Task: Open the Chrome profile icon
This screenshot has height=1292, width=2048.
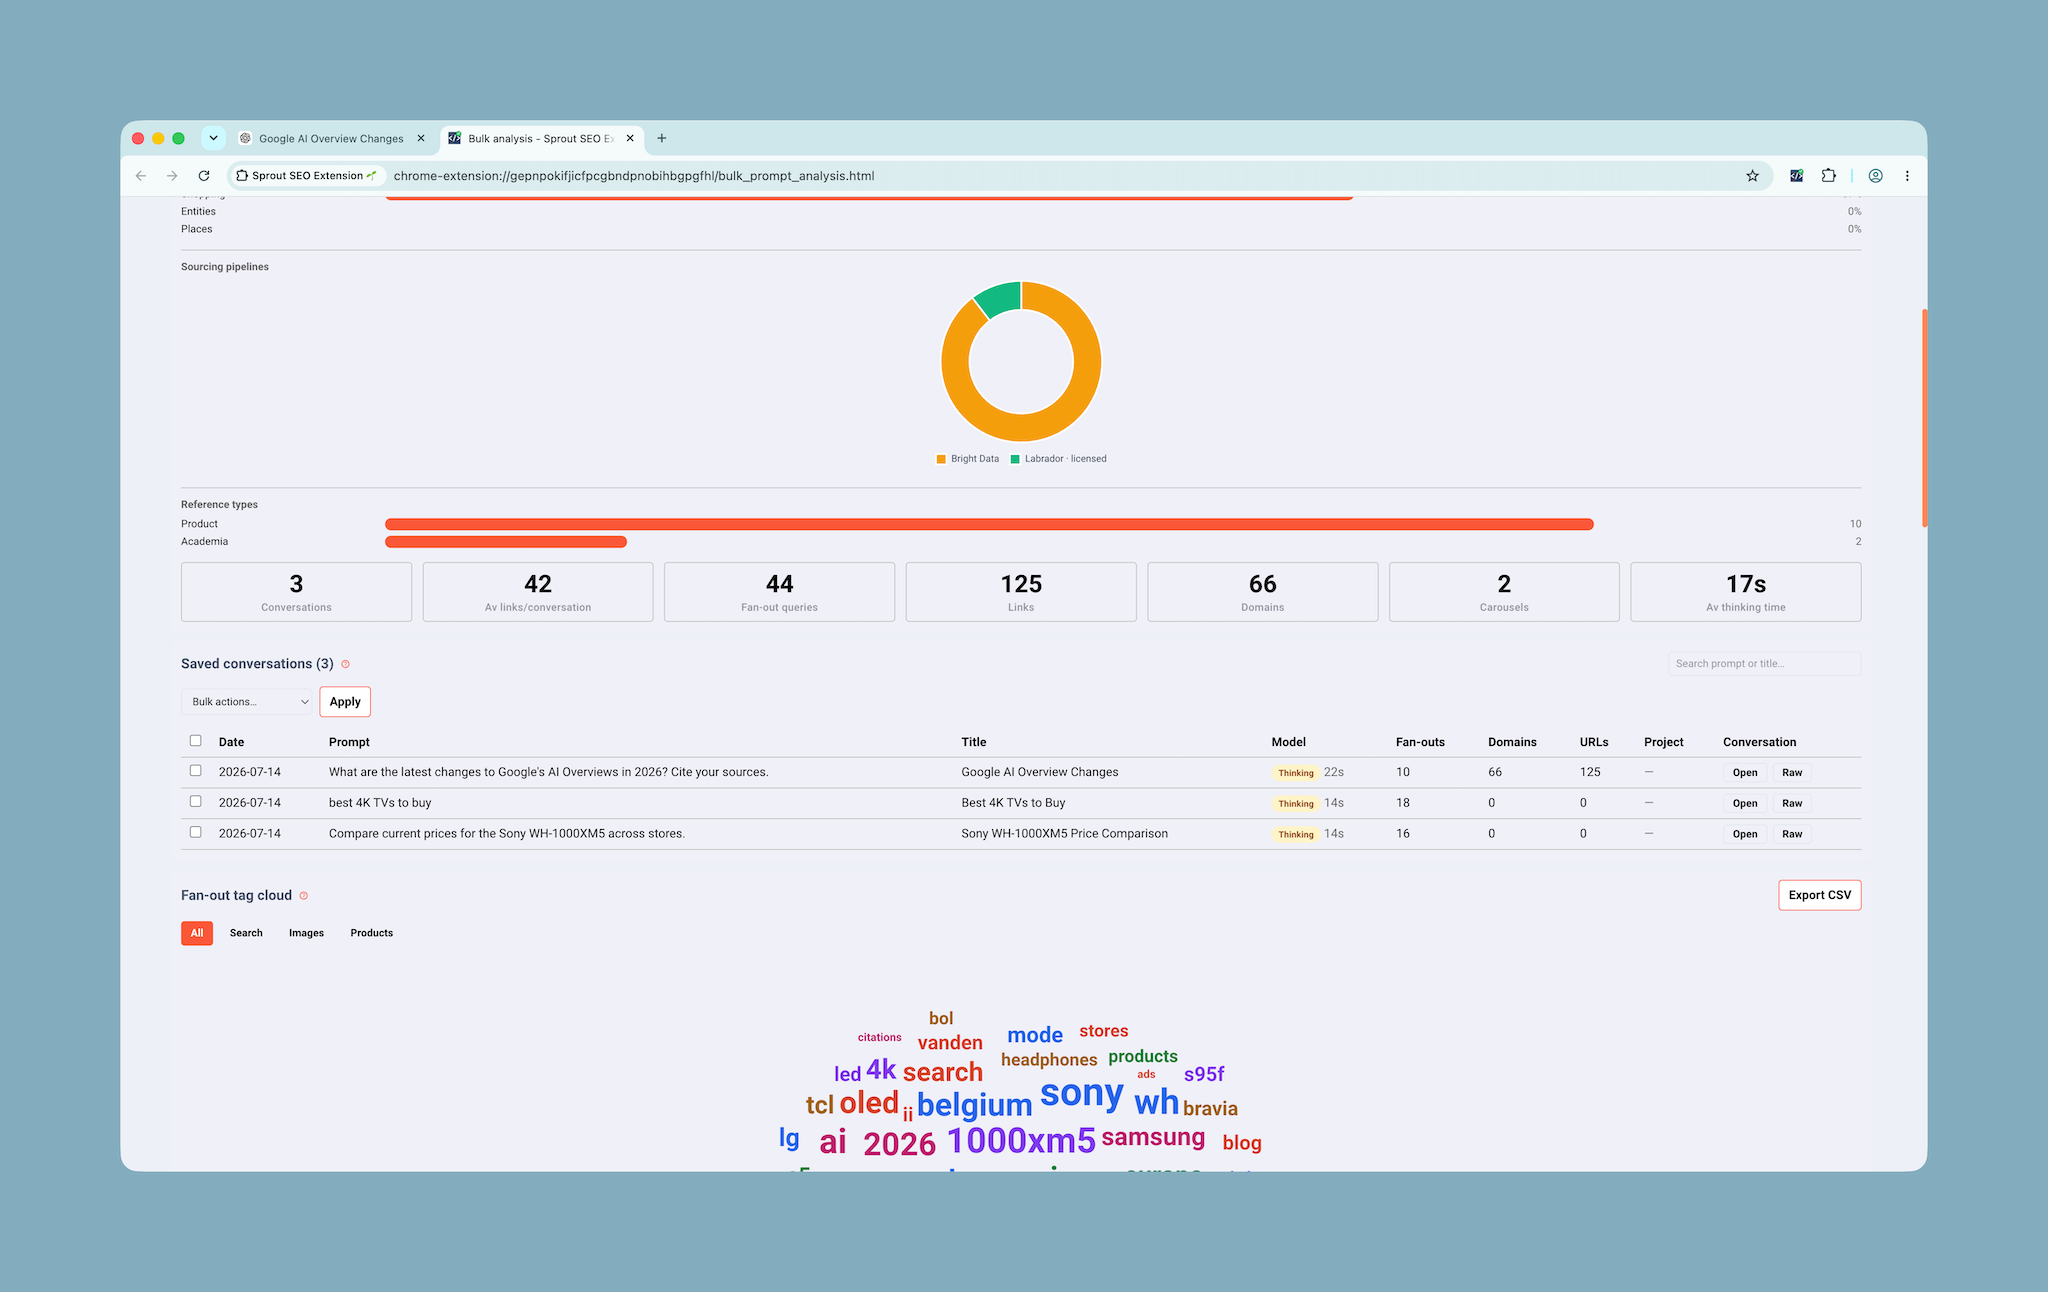Action: pos(1876,176)
